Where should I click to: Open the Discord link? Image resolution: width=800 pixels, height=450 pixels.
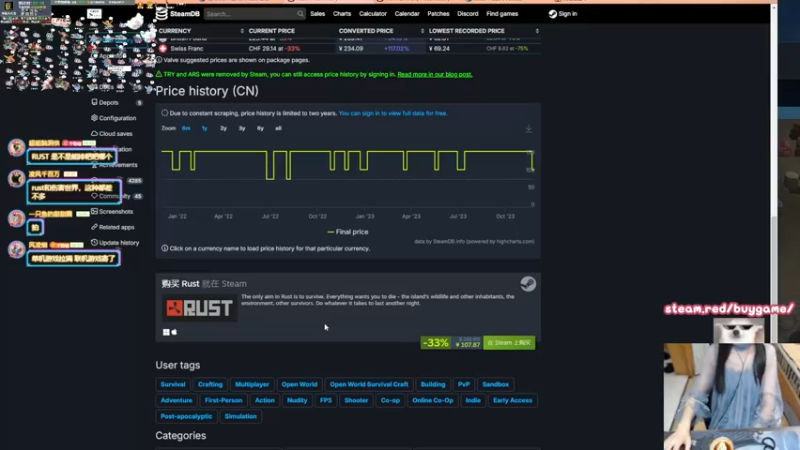click(x=468, y=14)
